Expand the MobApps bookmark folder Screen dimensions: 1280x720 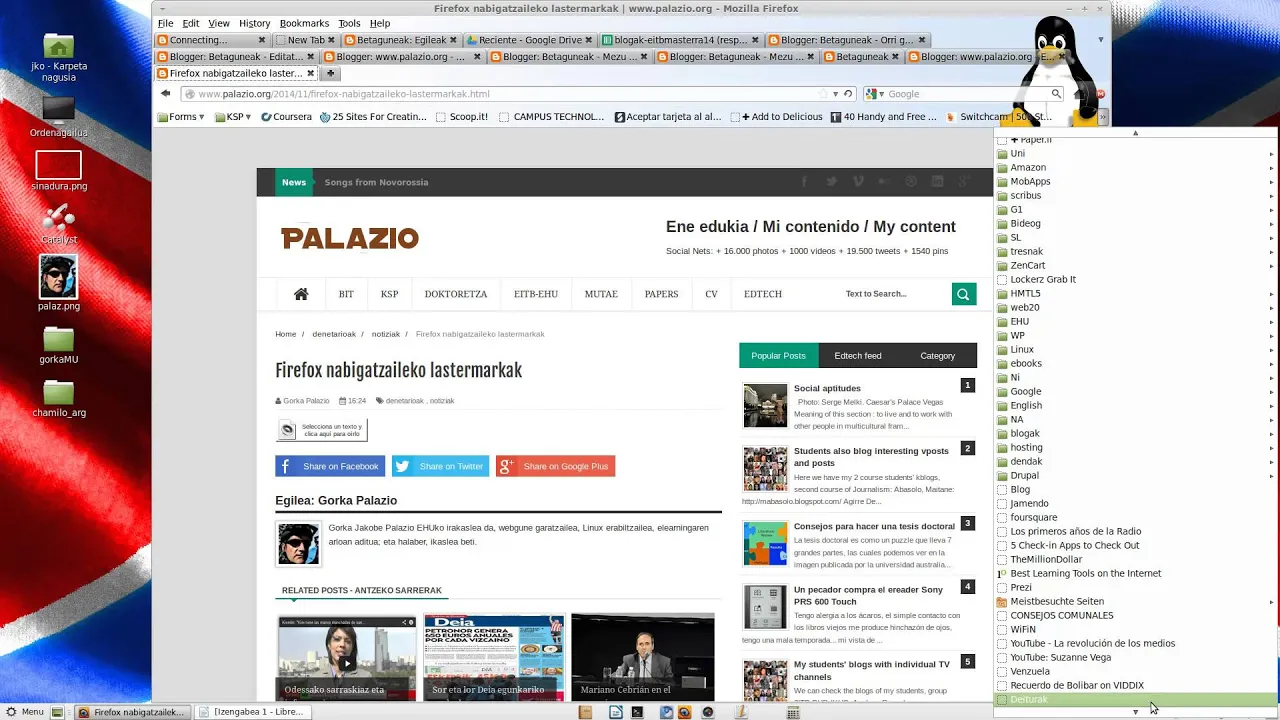1134,182
